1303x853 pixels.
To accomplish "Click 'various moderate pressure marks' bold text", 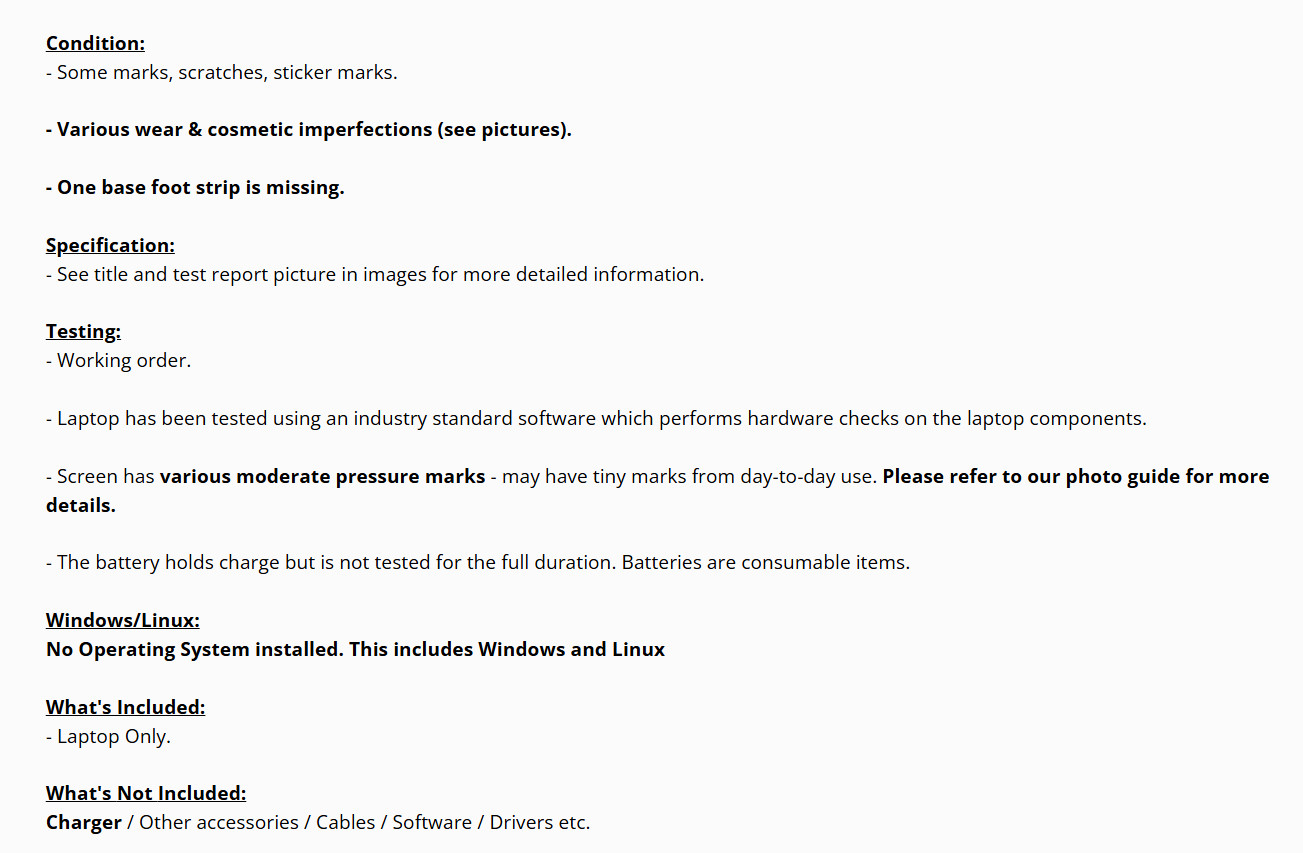I will click(323, 476).
